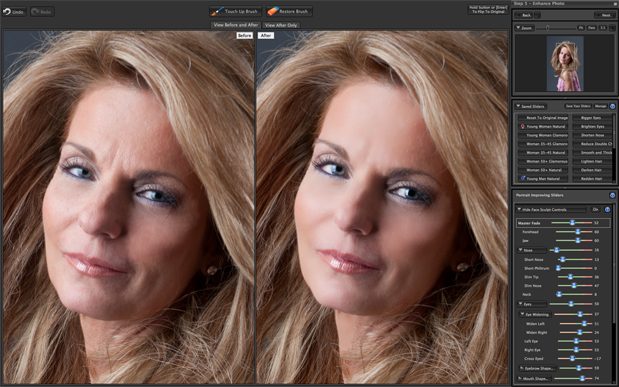Hold button to flip to original
619x387 pixels.
coord(488,9)
